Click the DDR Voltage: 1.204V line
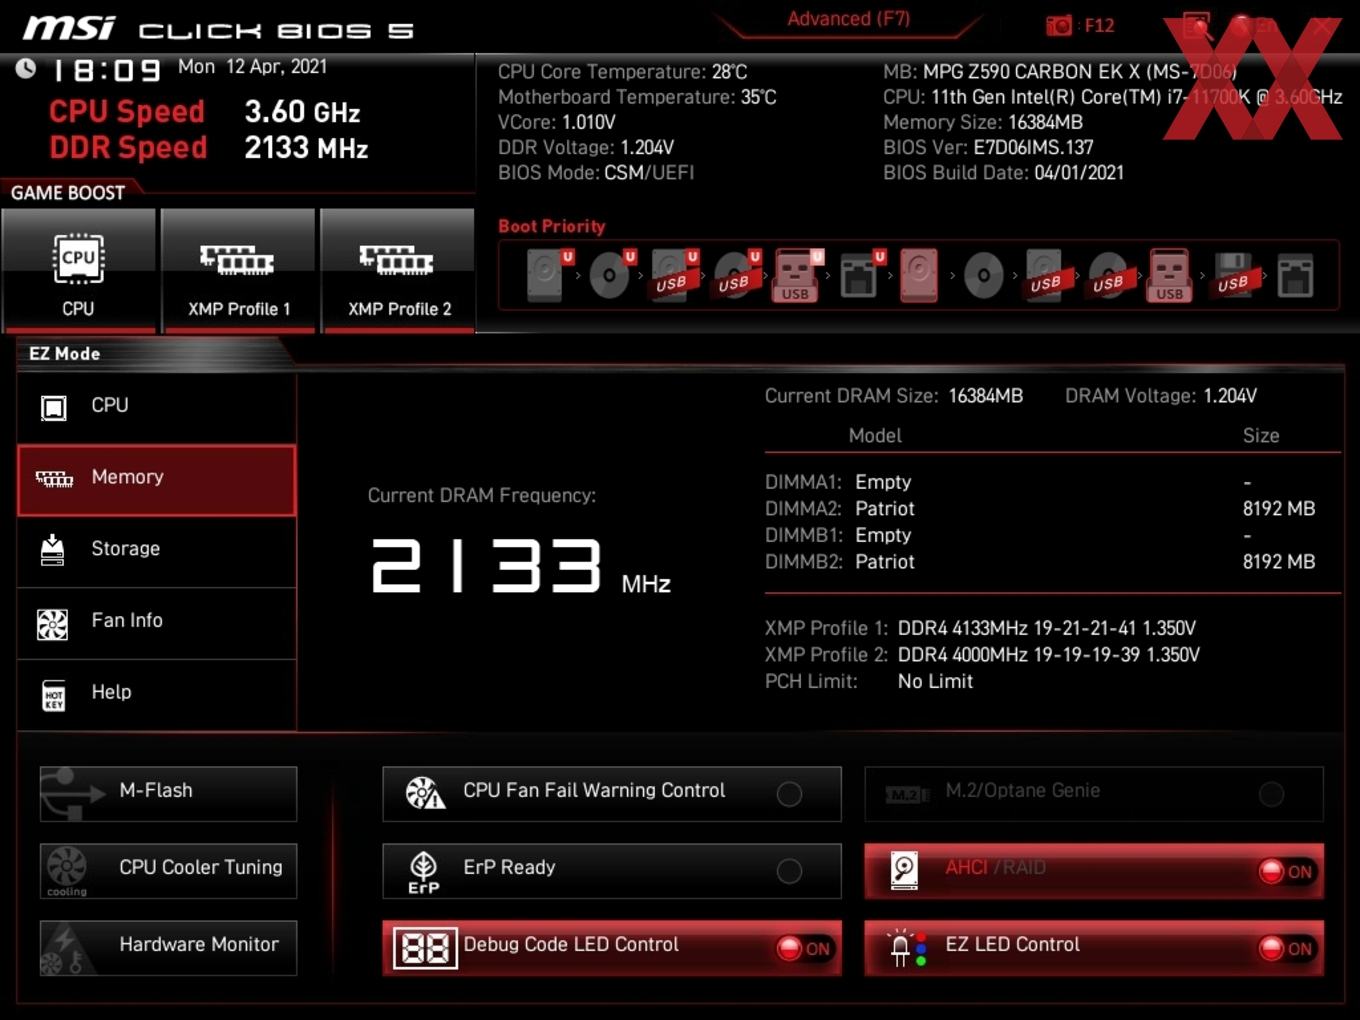 [586, 147]
